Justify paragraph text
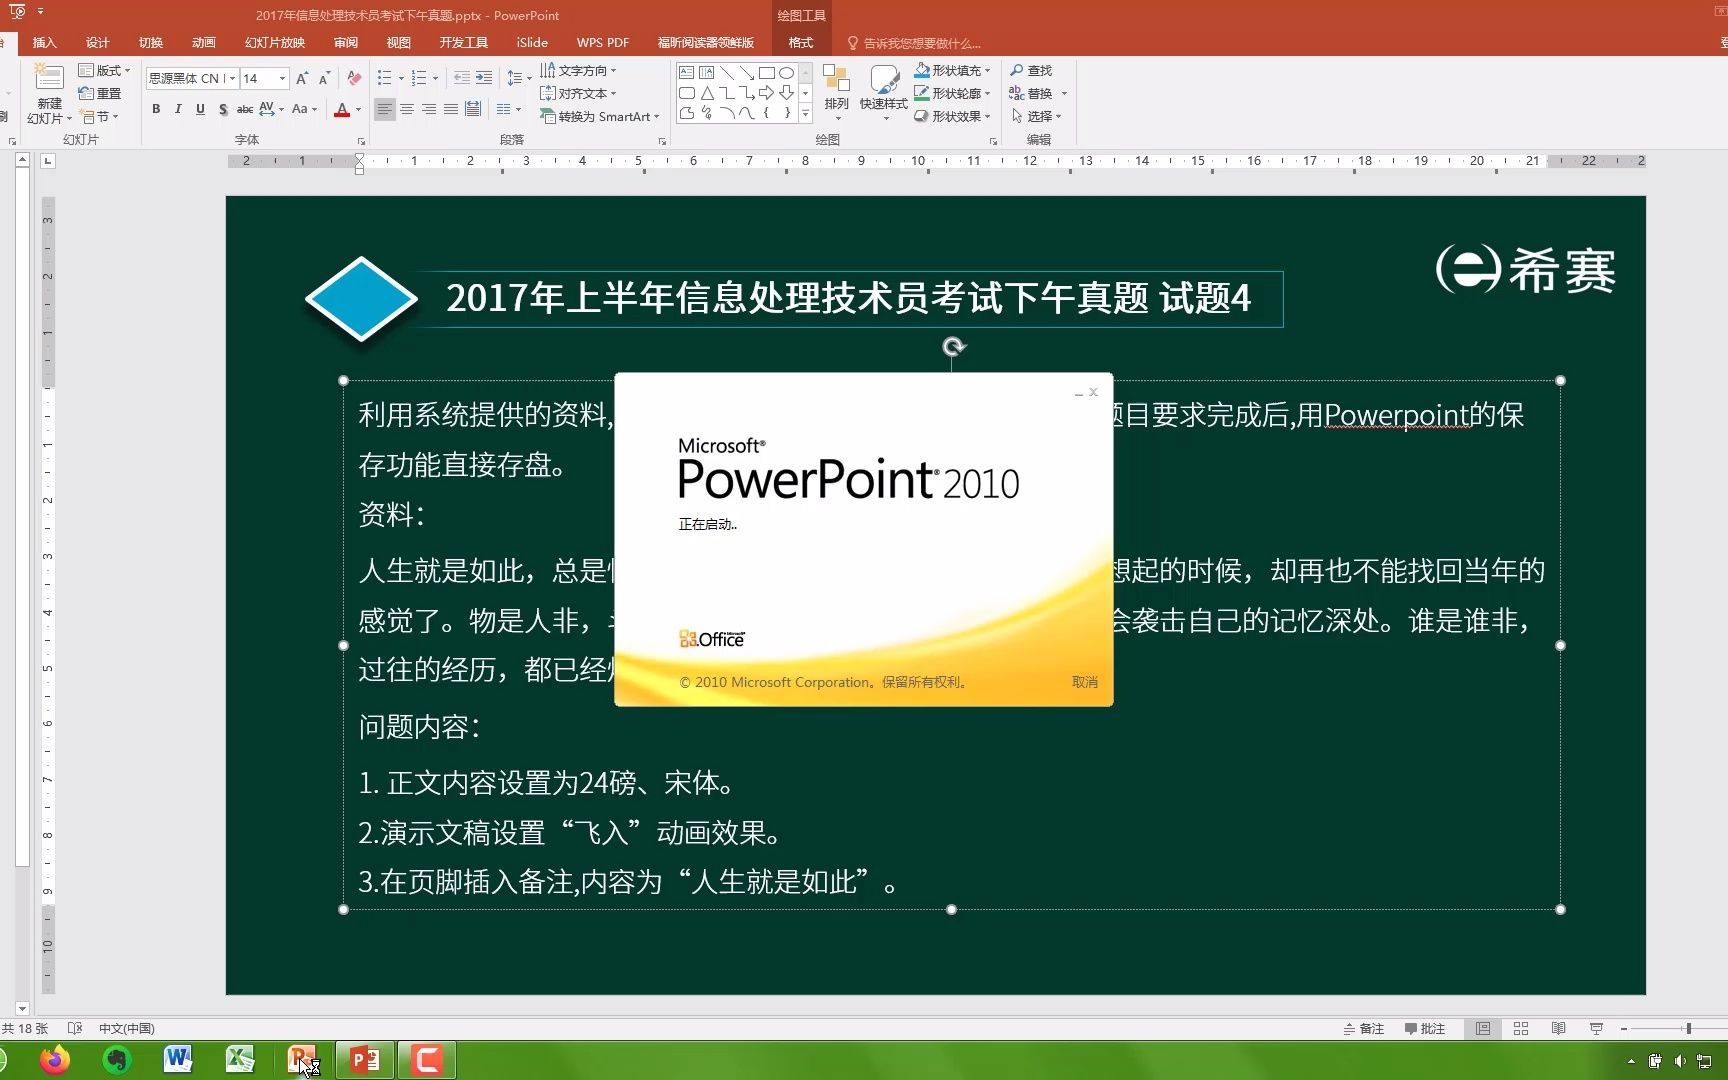Viewport: 1728px width, 1080px height. [x=450, y=109]
